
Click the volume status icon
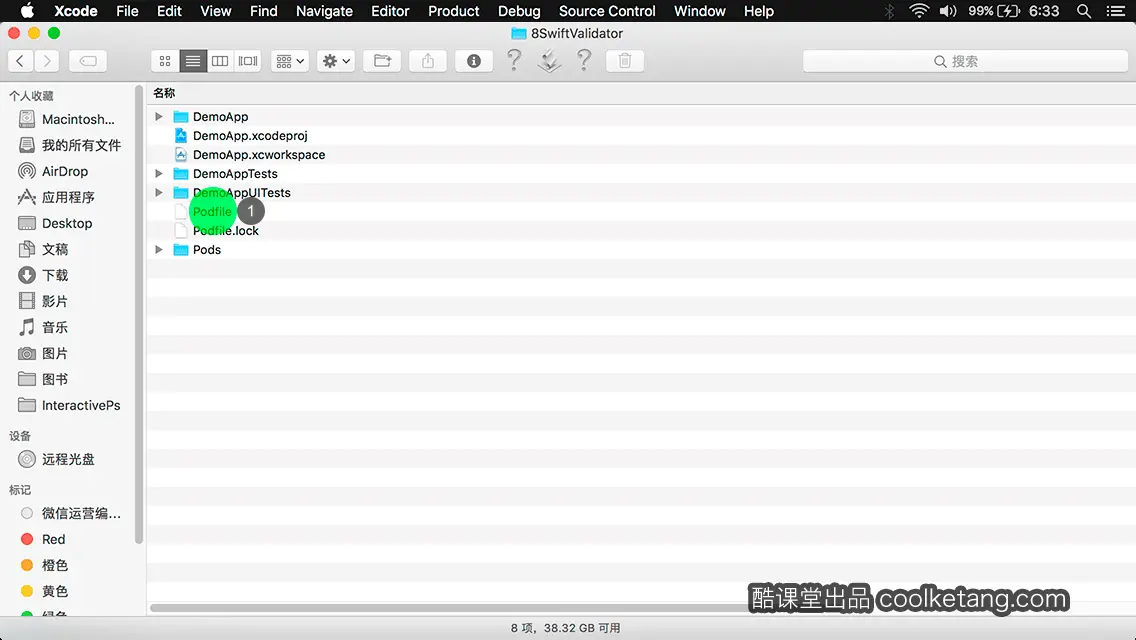click(948, 11)
